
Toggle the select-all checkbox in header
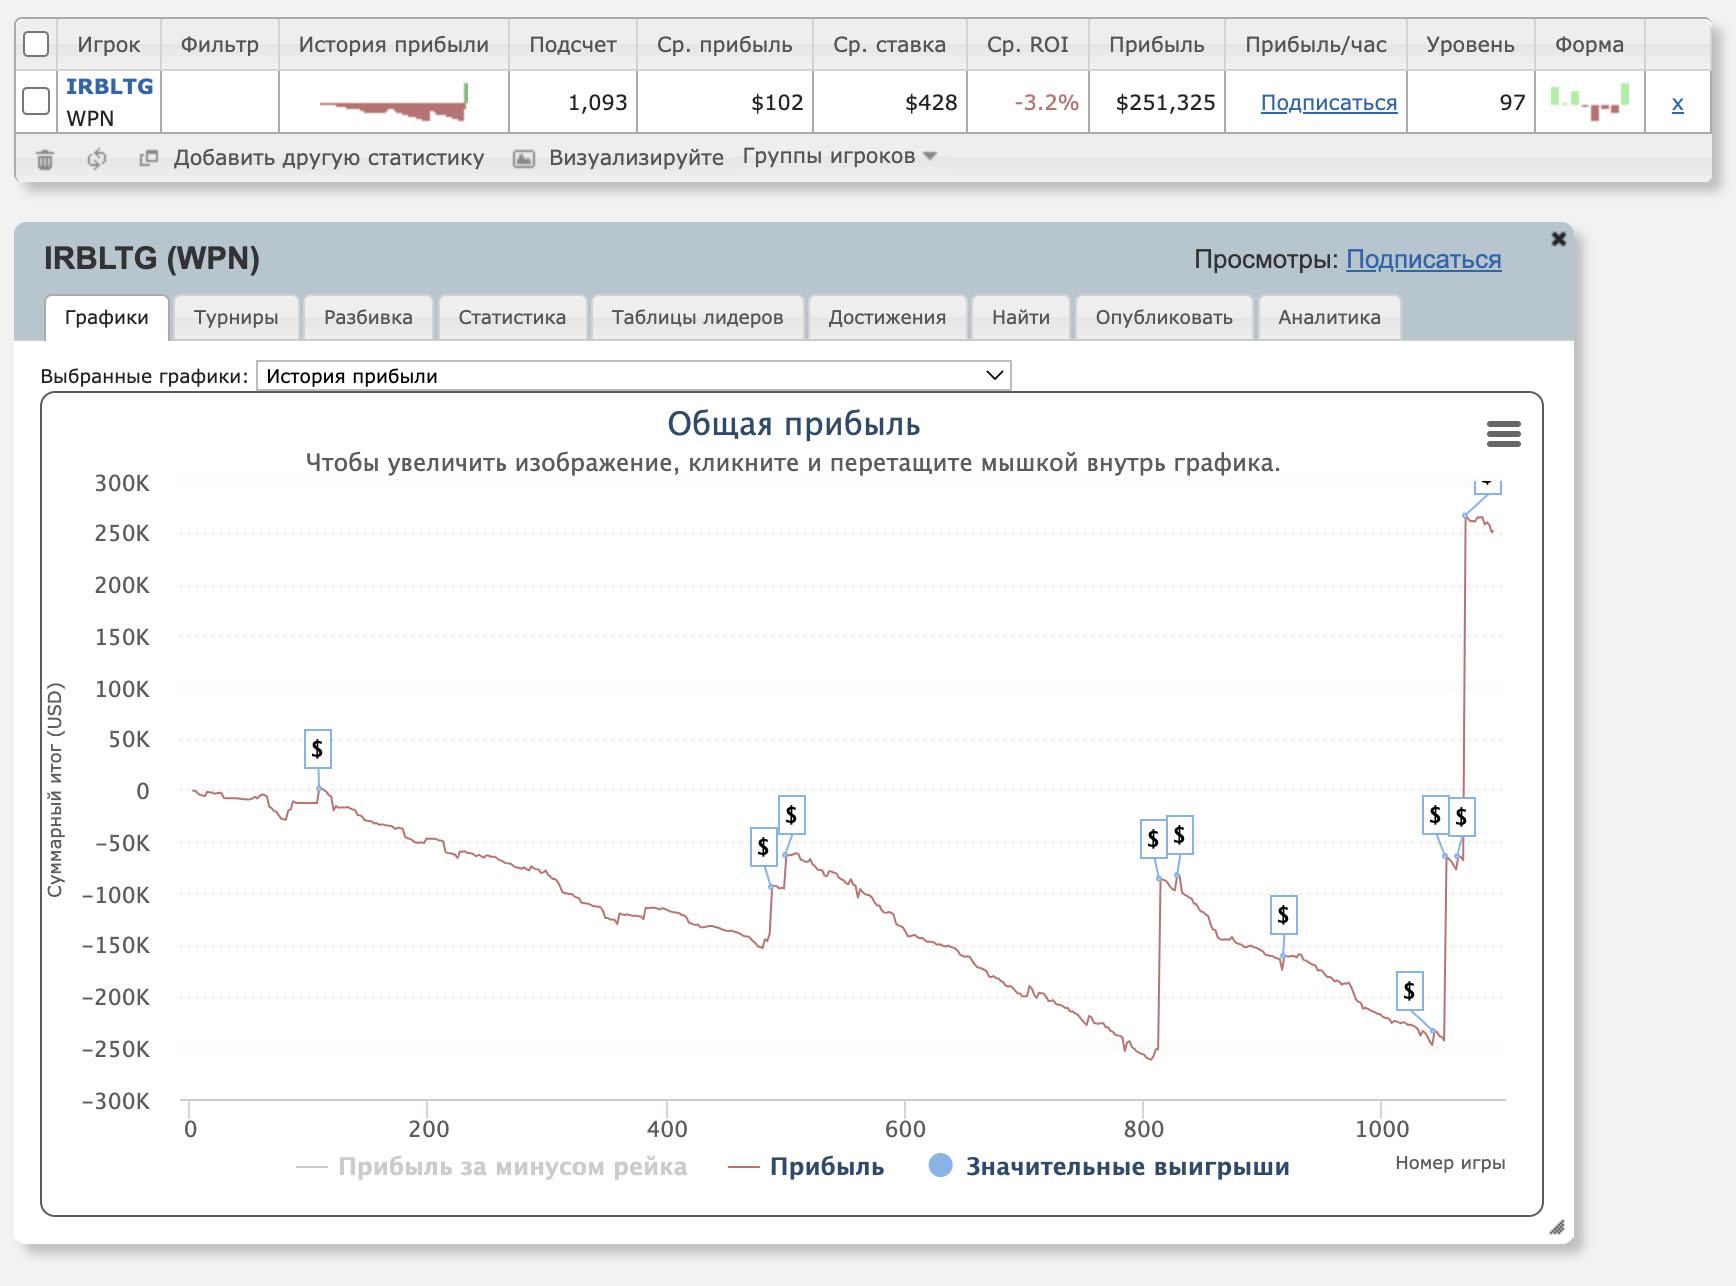[x=36, y=45]
